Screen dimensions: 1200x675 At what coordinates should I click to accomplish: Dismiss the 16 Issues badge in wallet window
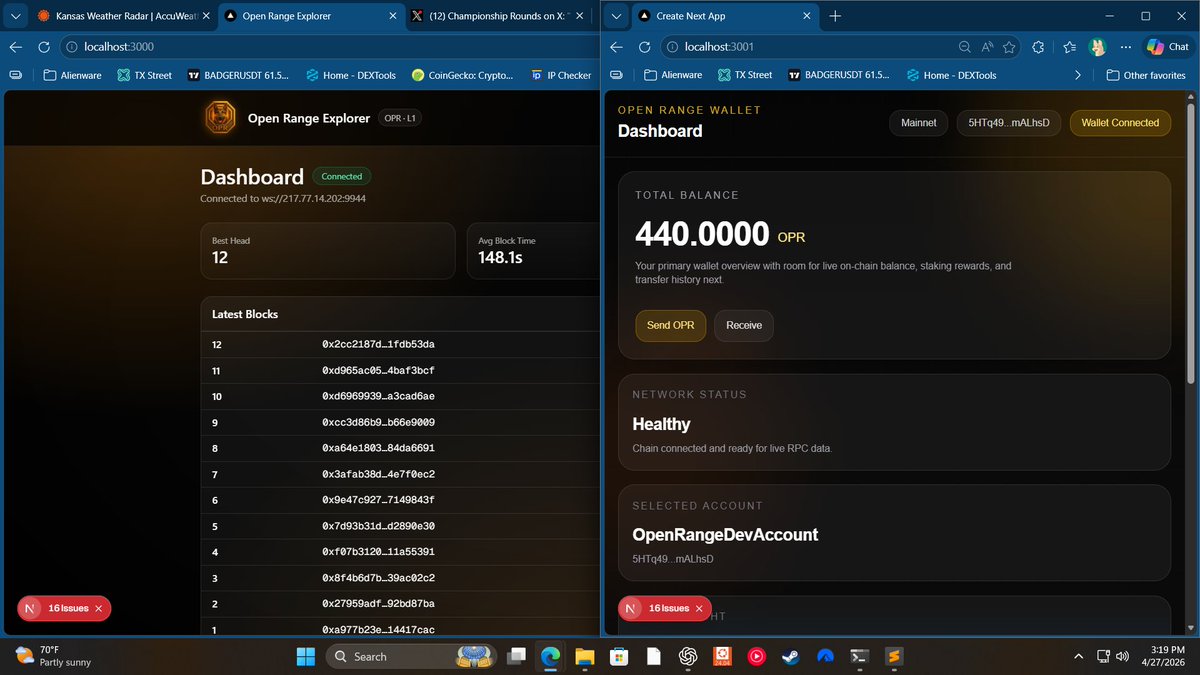(x=699, y=608)
